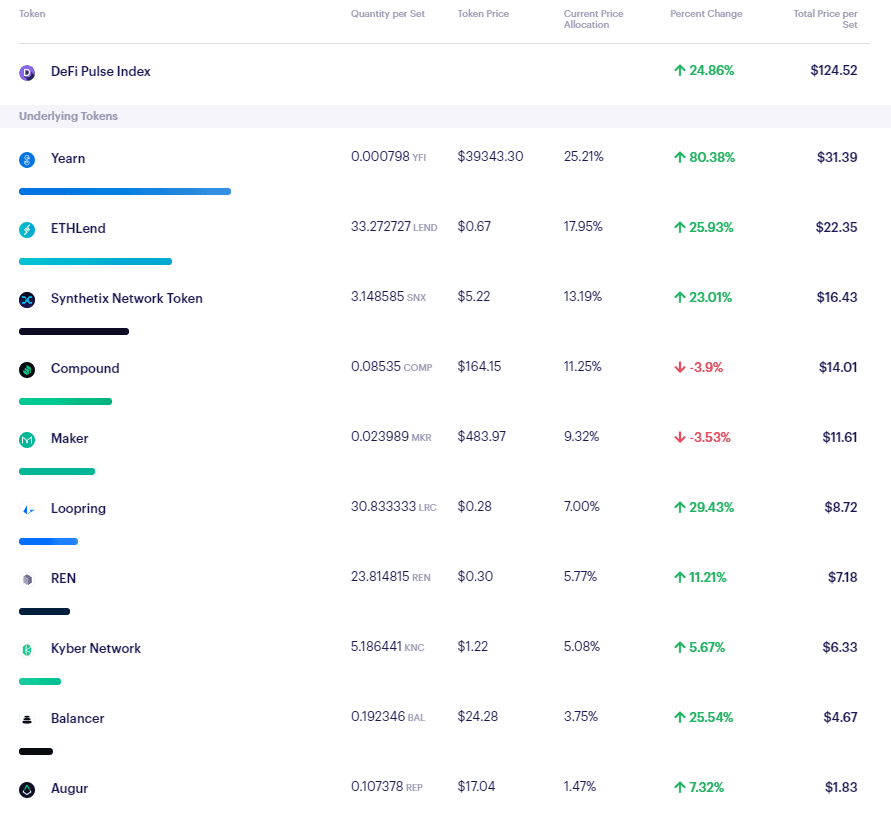The height and width of the screenshot is (814, 891).
Task: Click the 13.19% Synthetix allocation value
Action: (582, 297)
